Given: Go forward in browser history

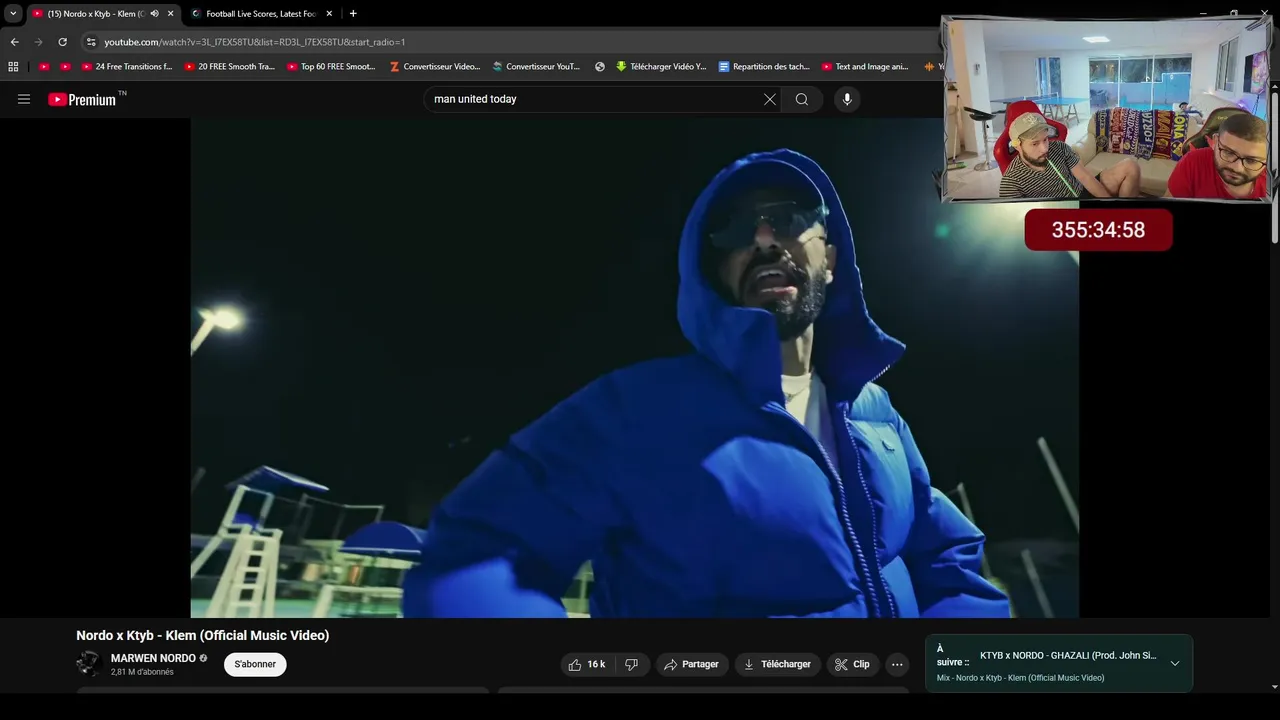Looking at the screenshot, I should pyautogui.click(x=38, y=42).
